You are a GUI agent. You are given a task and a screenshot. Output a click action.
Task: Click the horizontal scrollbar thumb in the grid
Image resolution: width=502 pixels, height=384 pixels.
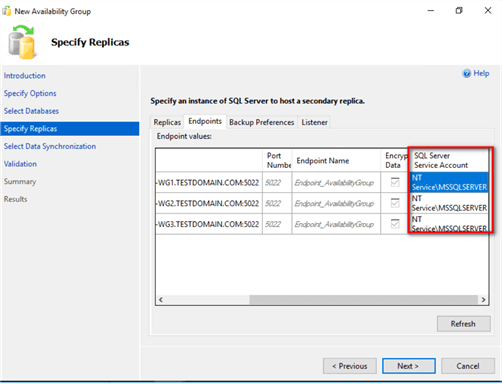click(x=363, y=300)
